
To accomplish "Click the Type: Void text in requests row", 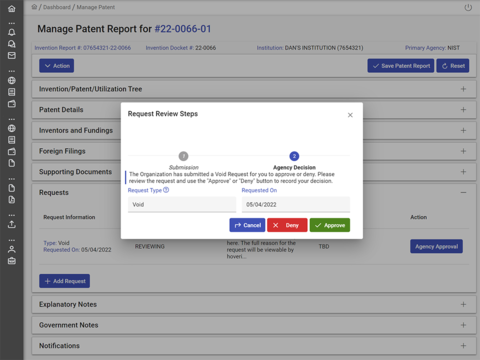I will click(56, 243).
